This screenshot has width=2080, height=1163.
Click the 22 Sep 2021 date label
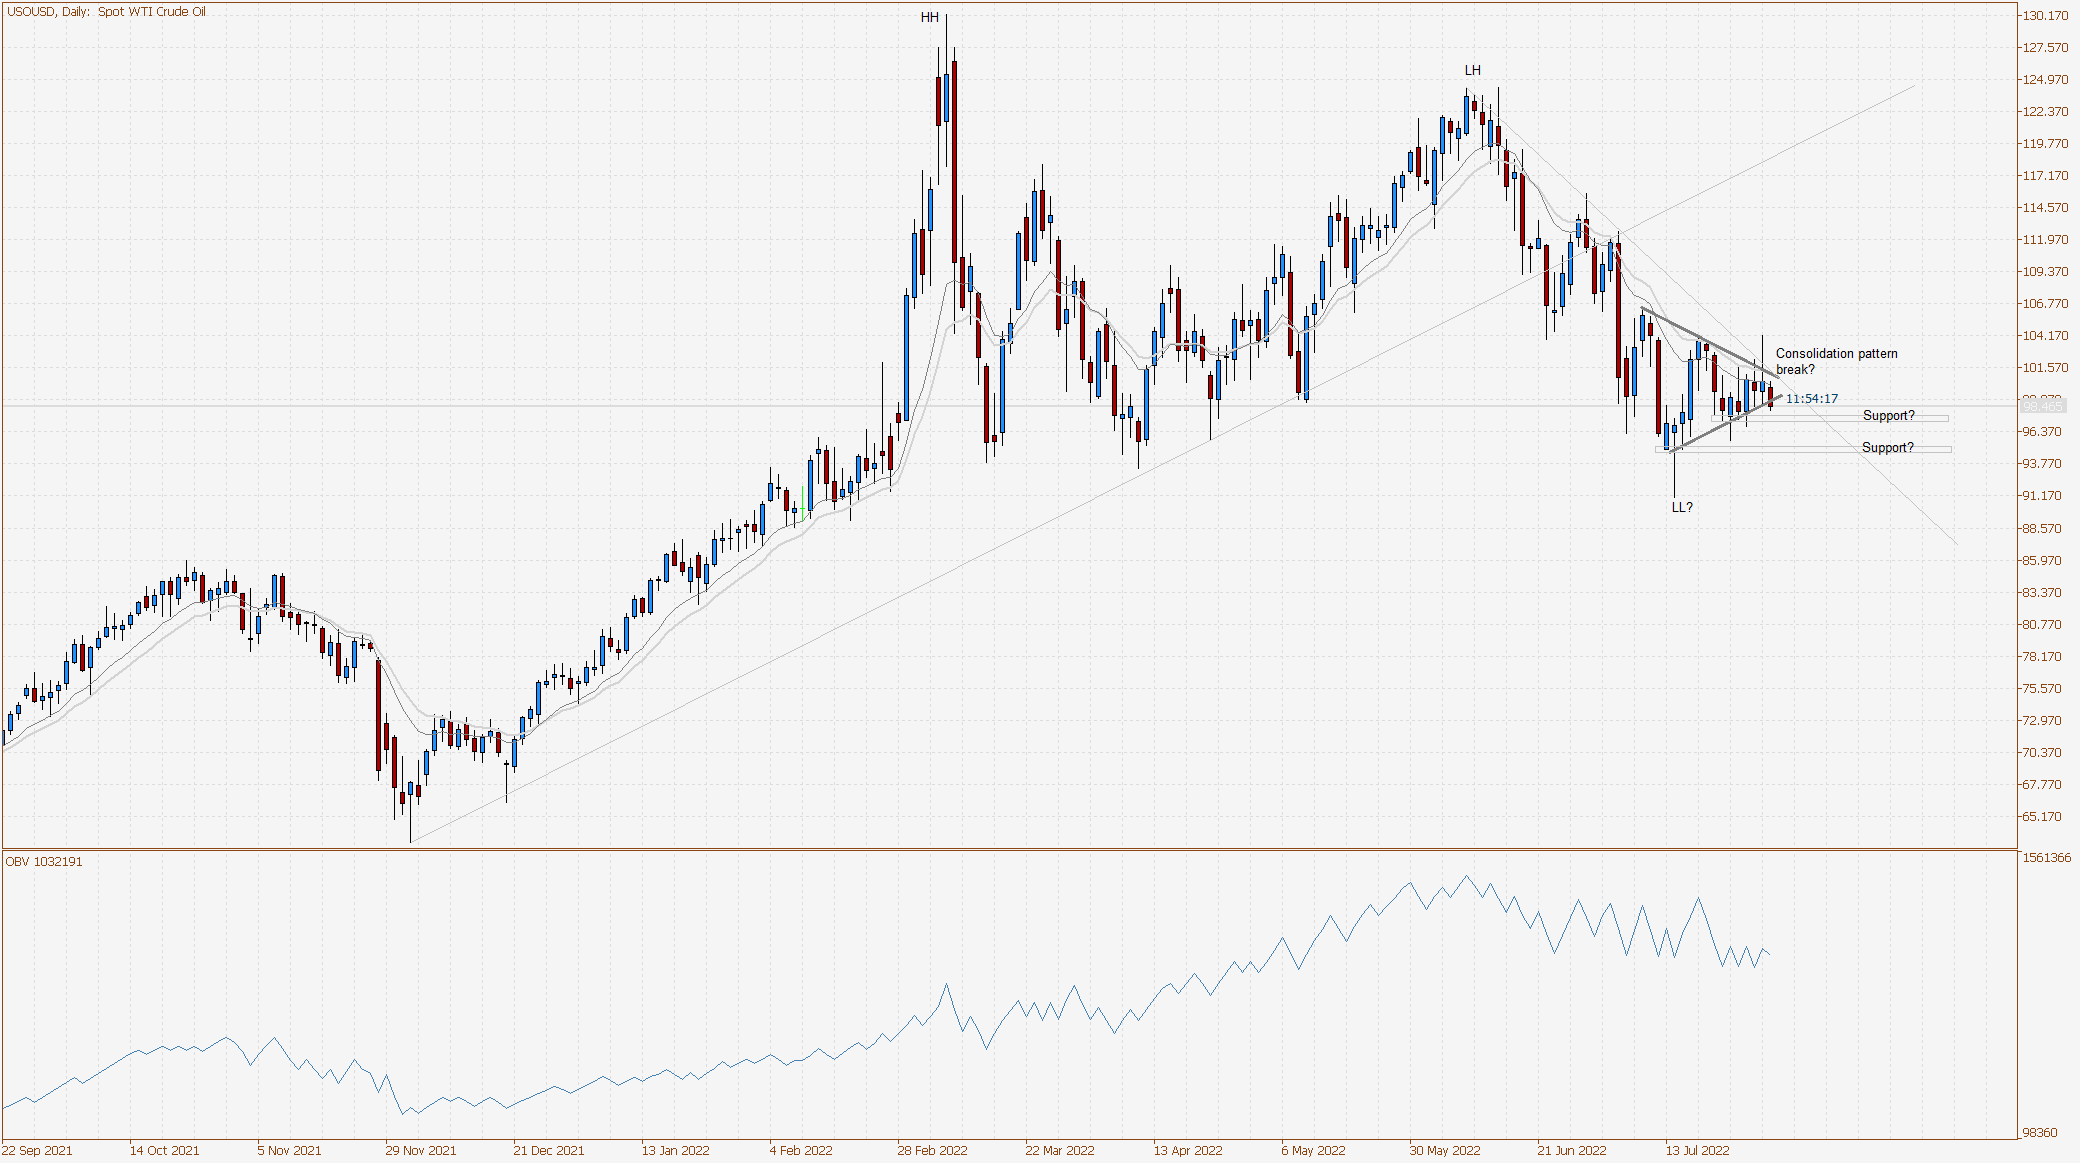pyautogui.click(x=38, y=1150)
